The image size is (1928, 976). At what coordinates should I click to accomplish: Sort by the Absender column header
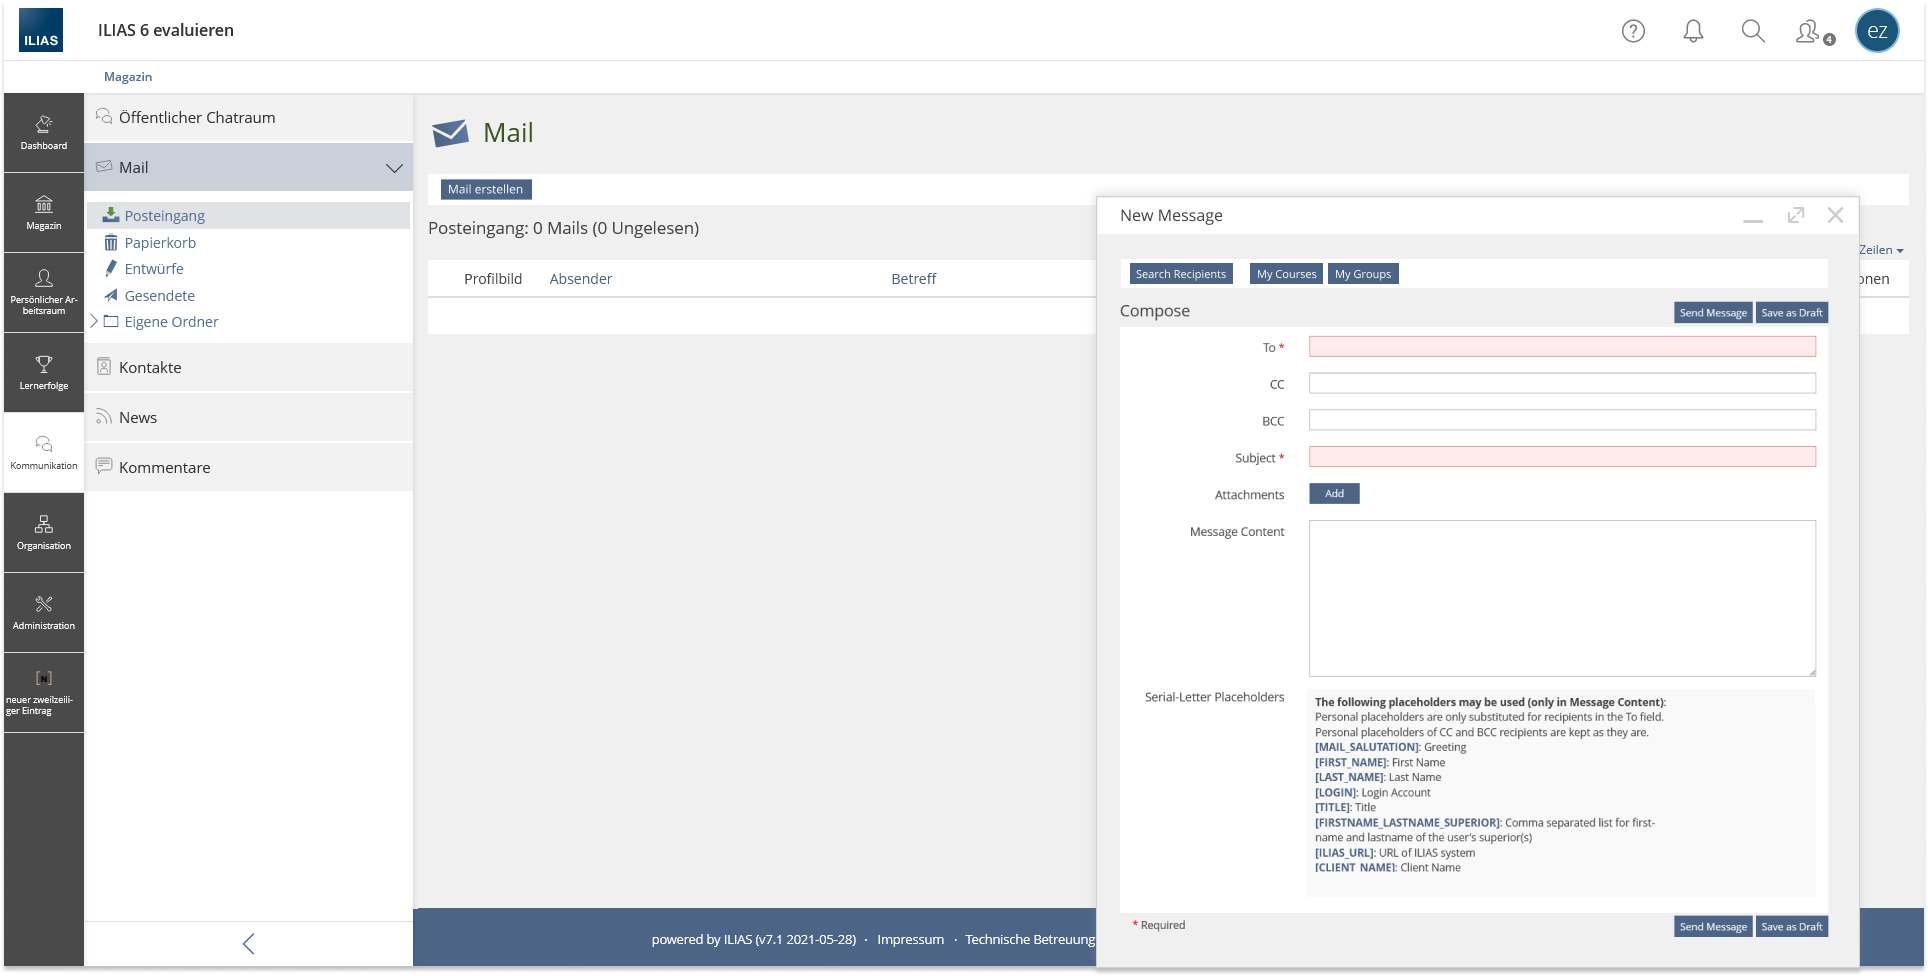580,279
